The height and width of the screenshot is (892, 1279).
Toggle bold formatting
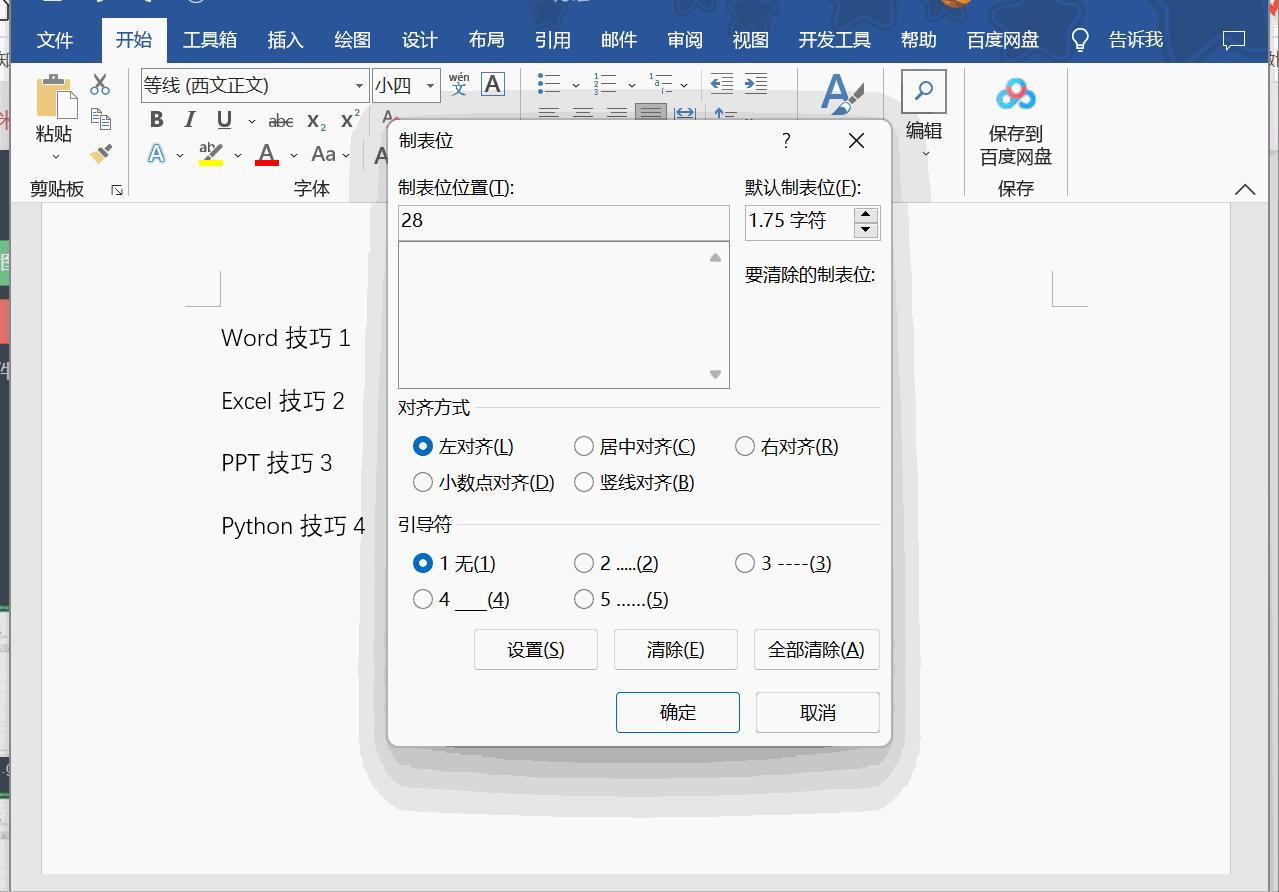[156, 119]
